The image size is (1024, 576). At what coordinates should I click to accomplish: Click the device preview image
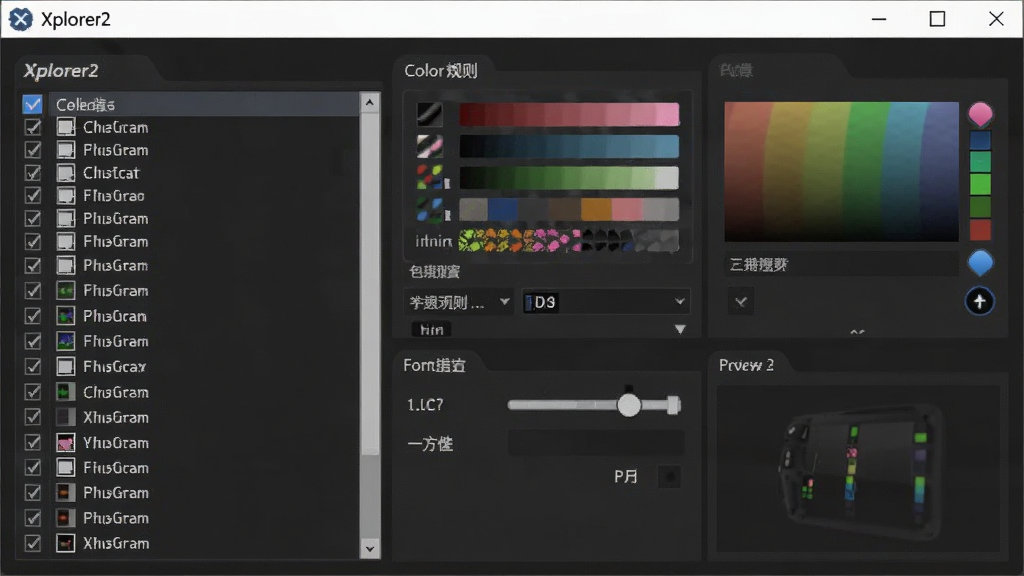tap(861, 473)
